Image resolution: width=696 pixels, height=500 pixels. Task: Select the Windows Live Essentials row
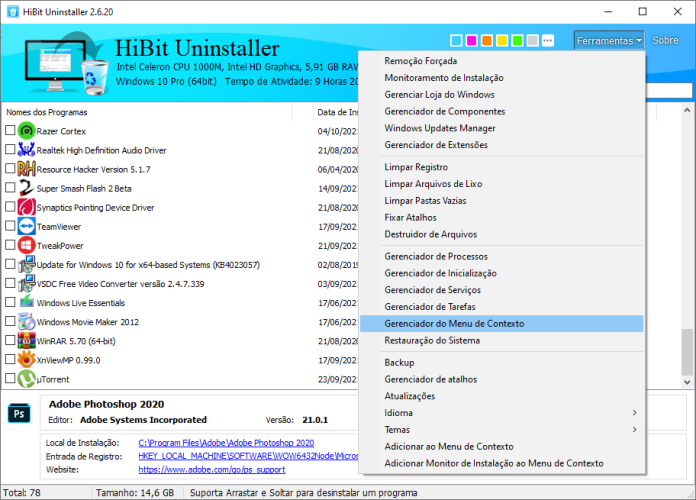tap(180, 302)
